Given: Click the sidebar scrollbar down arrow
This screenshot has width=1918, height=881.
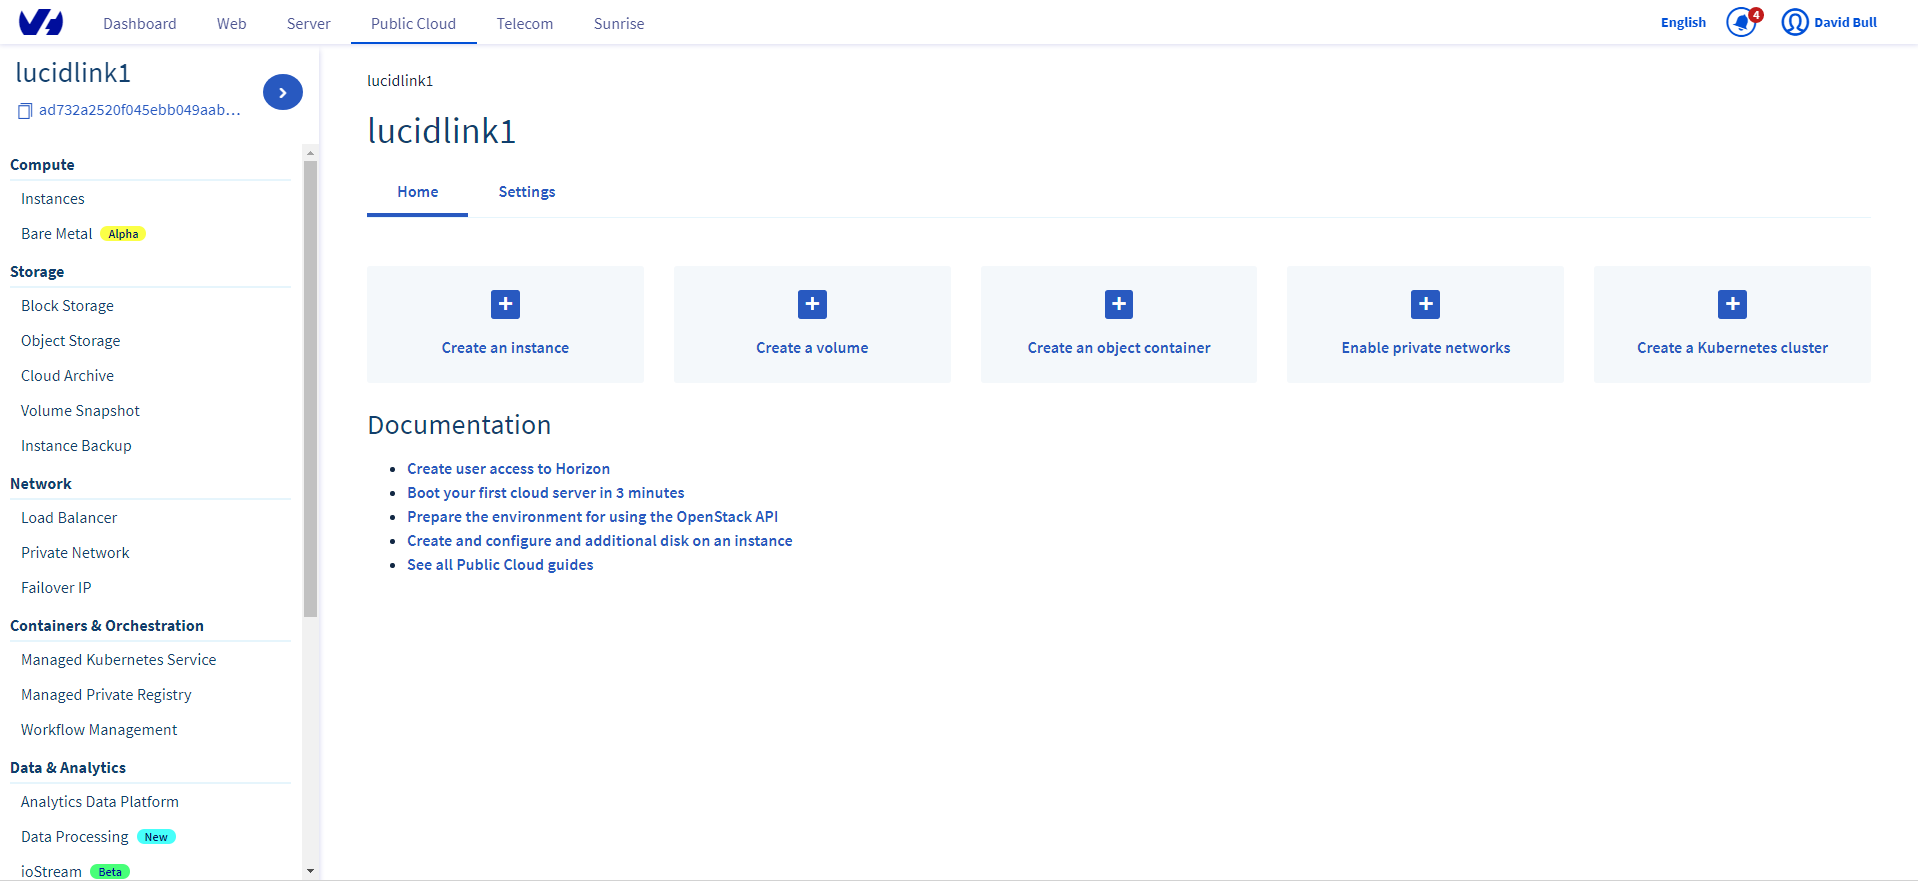Looking at the screenshot, I should (x=310, y=871).
